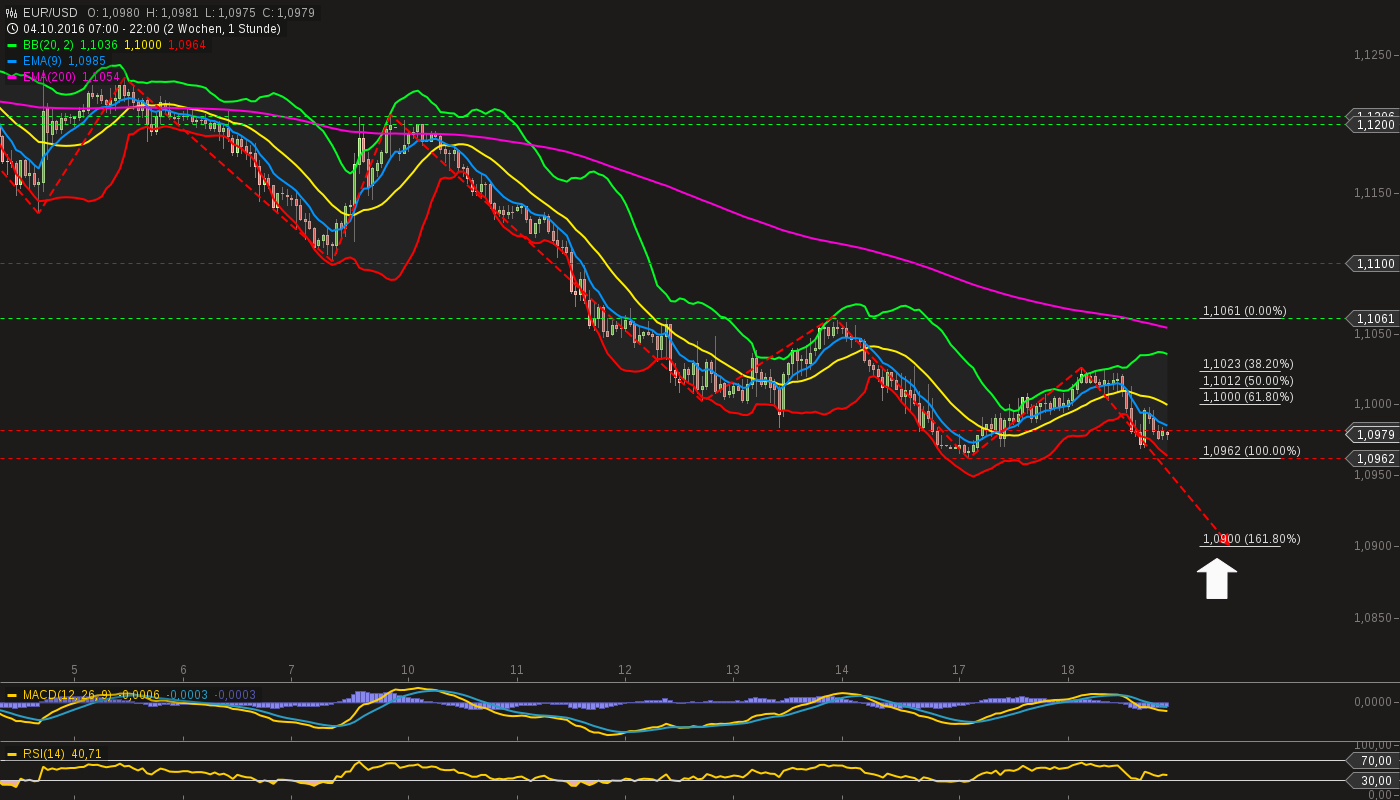Screen dimensions: 1400x800
Task: Click the RSI value 40,71
Action: click(x=86, y=754)
